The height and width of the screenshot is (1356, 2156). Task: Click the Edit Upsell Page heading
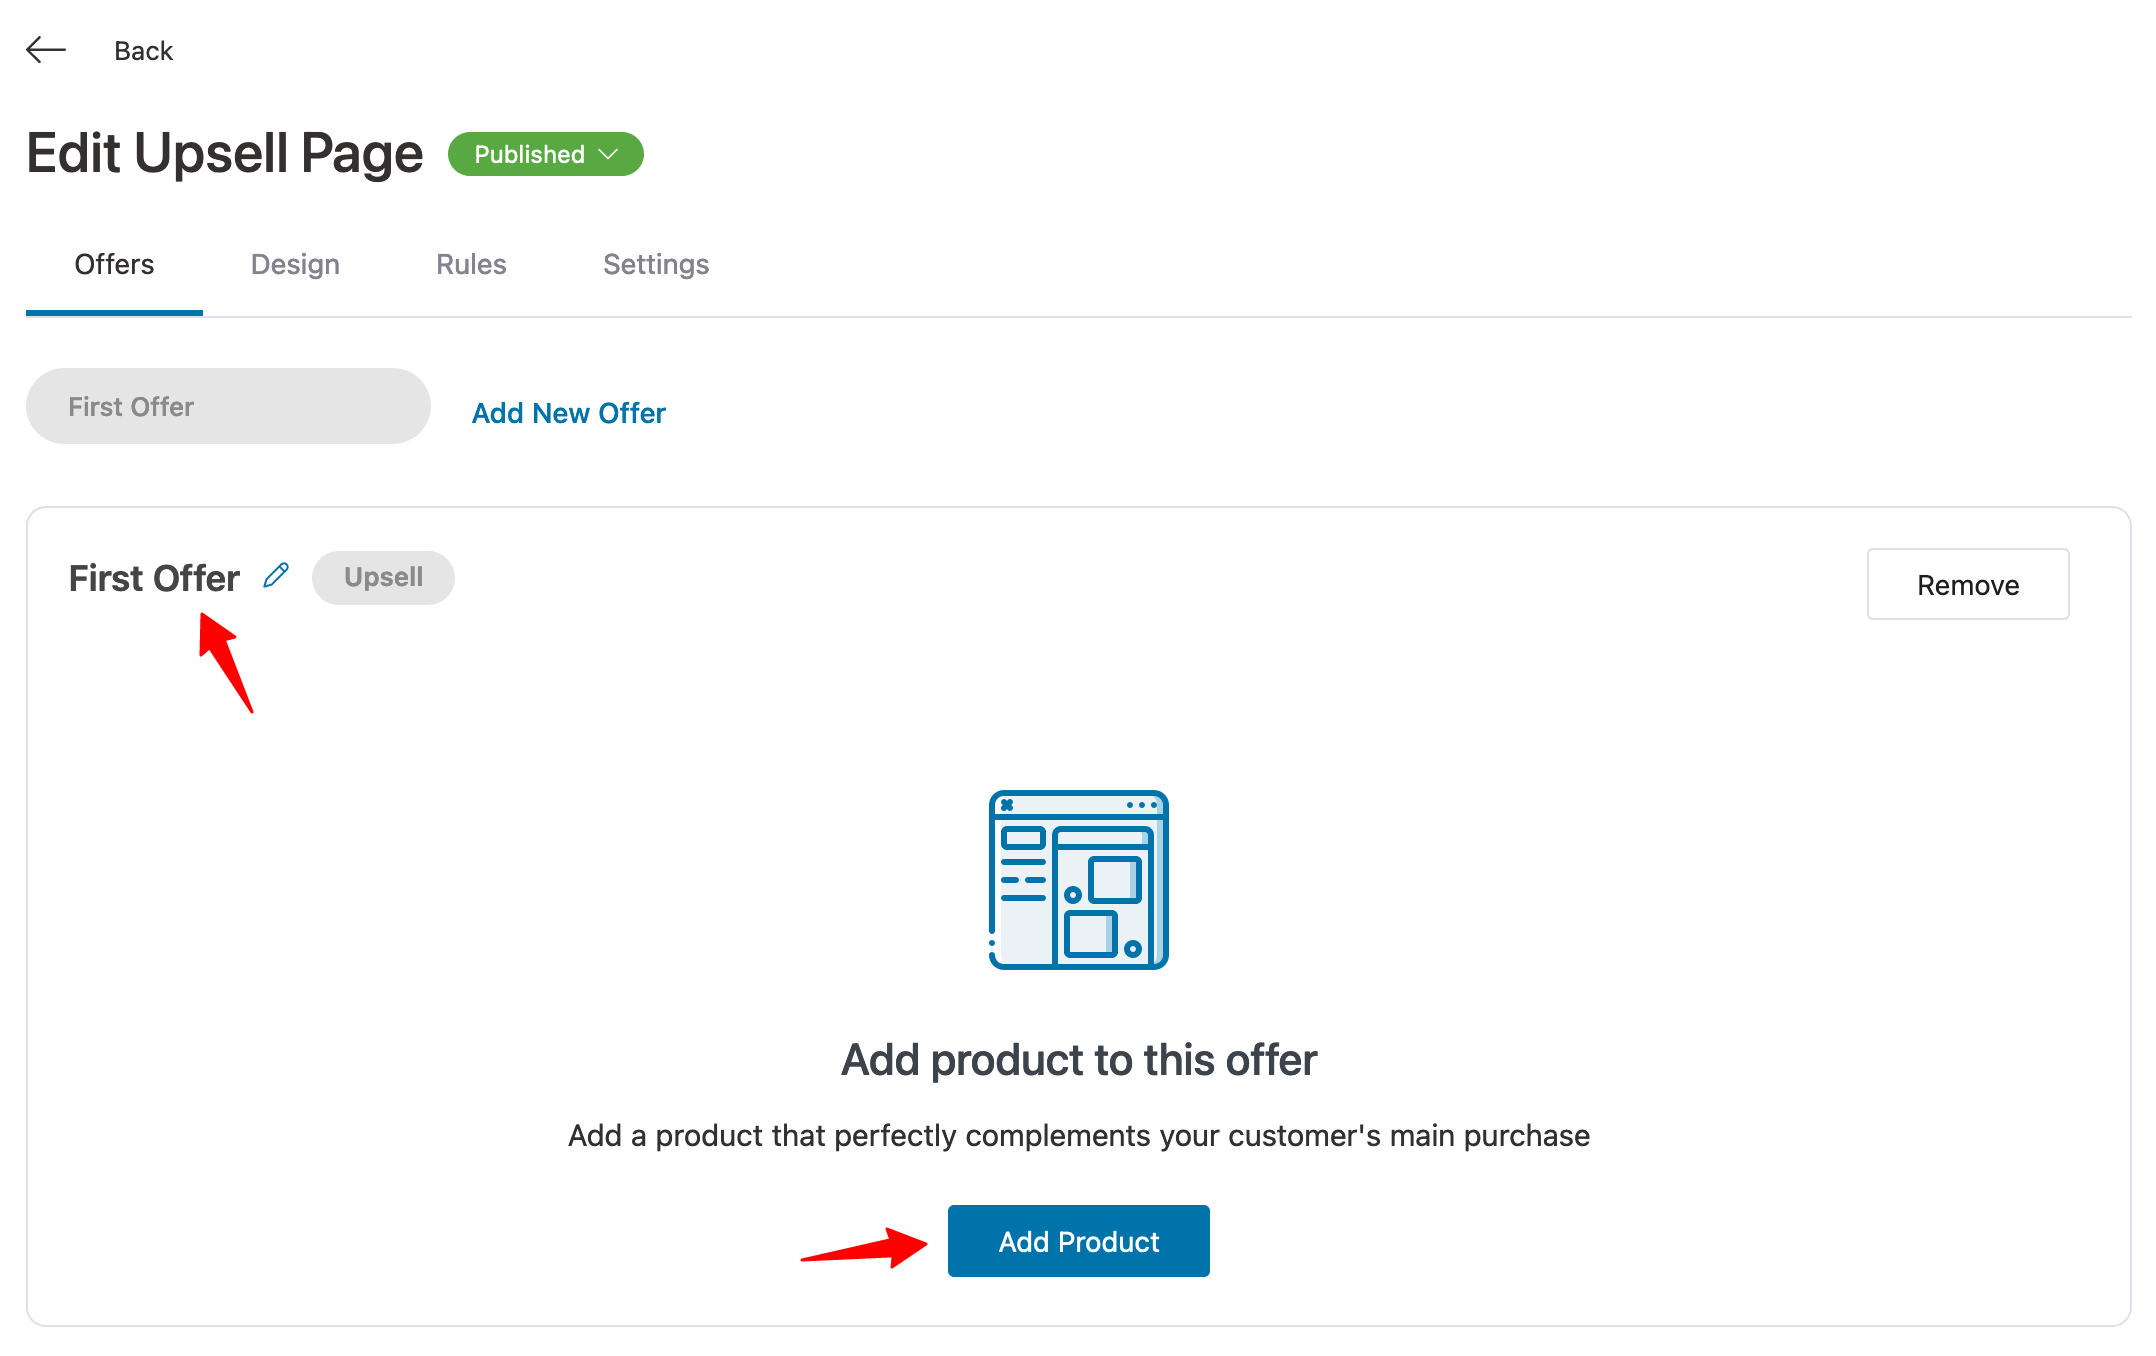coord(224,153)
